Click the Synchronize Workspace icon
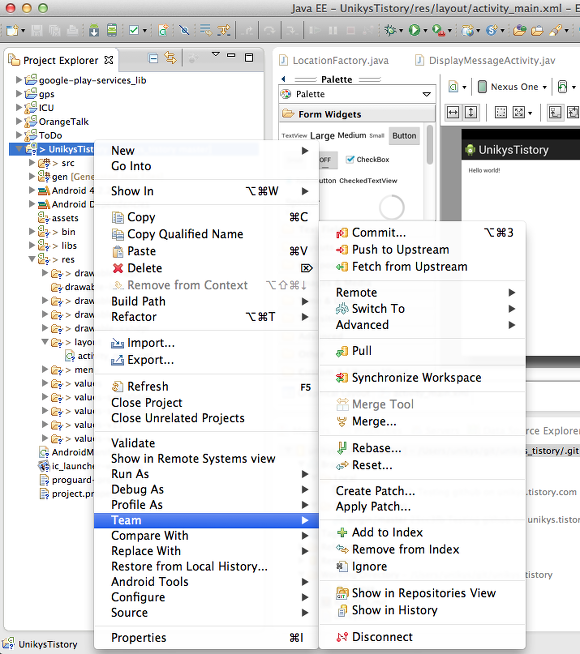The image size is (580, 654). [342, 378]
